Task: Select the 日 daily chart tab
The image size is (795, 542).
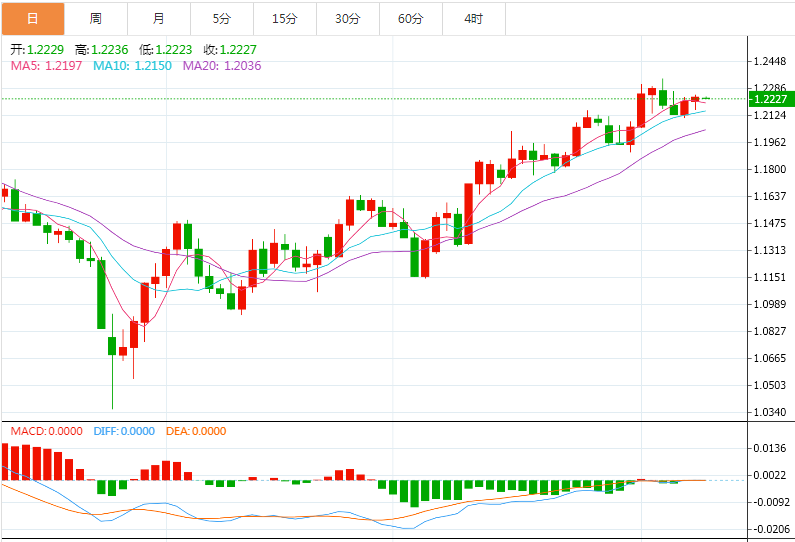Action: tap(33, 19)
